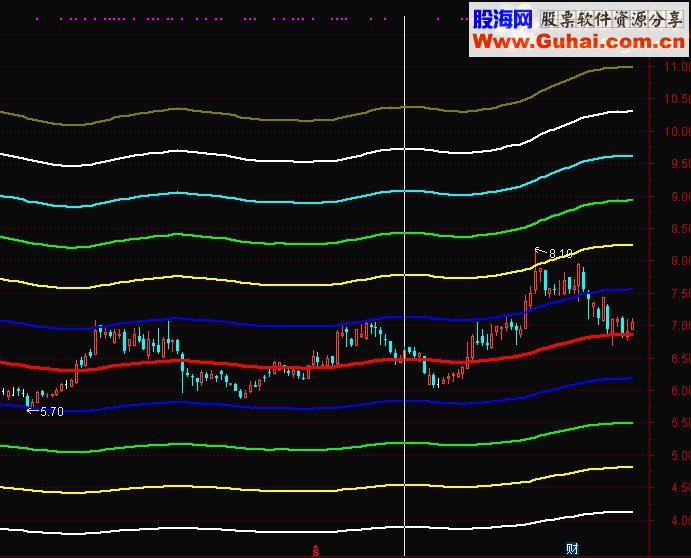This screenshot has width=691, height=558.
Task: Click the 9.50 price axis label
Action: [680, 164]
